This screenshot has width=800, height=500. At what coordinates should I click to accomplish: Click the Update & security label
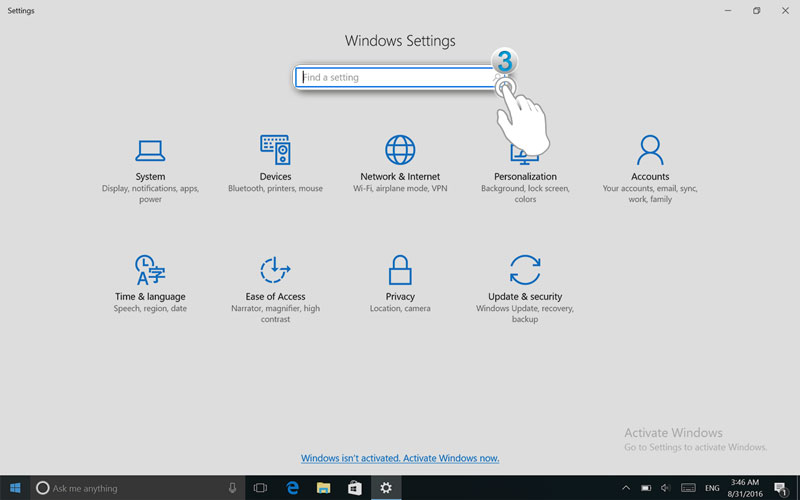[525, 296]
